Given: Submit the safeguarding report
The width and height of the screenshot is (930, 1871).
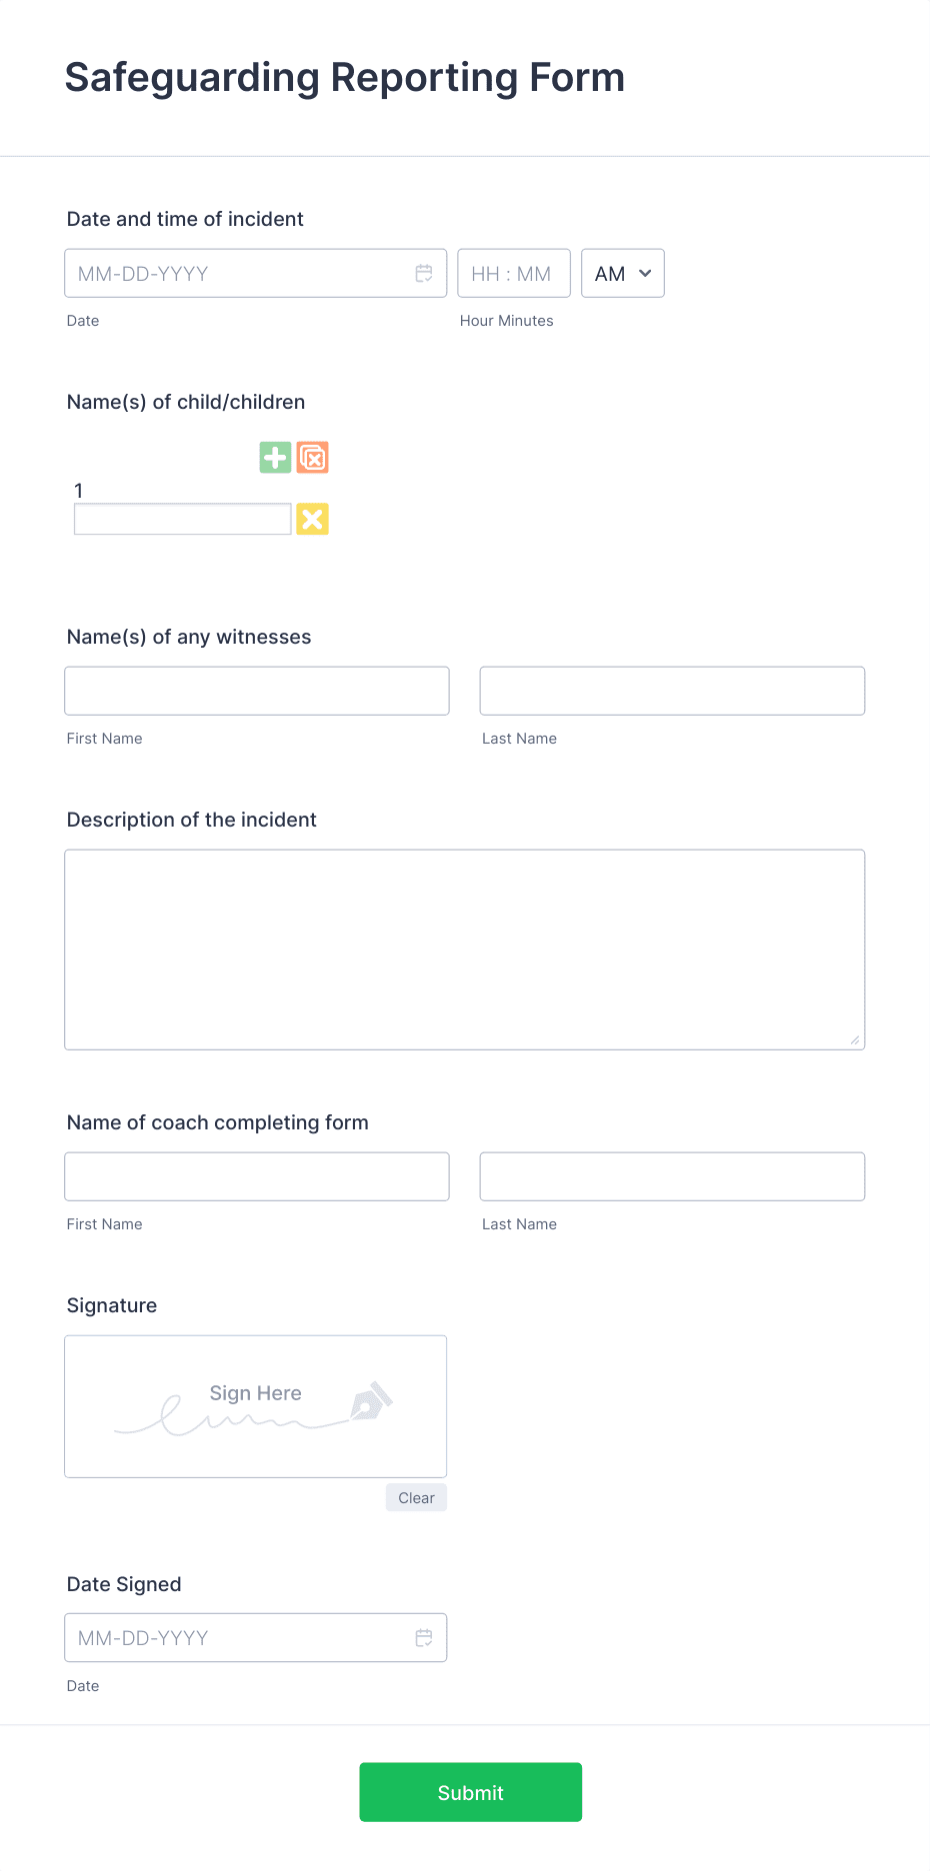Looking at the screenshot, I should click(x=470, y=1792).
